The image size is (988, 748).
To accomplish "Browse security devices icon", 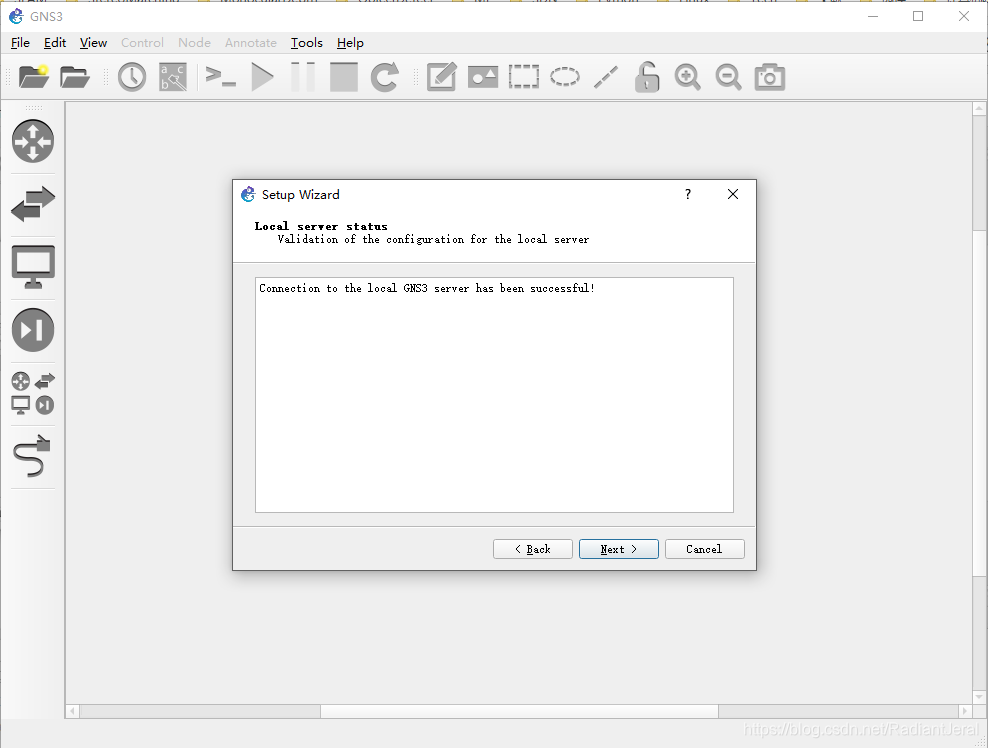I will tap(33, 330).
